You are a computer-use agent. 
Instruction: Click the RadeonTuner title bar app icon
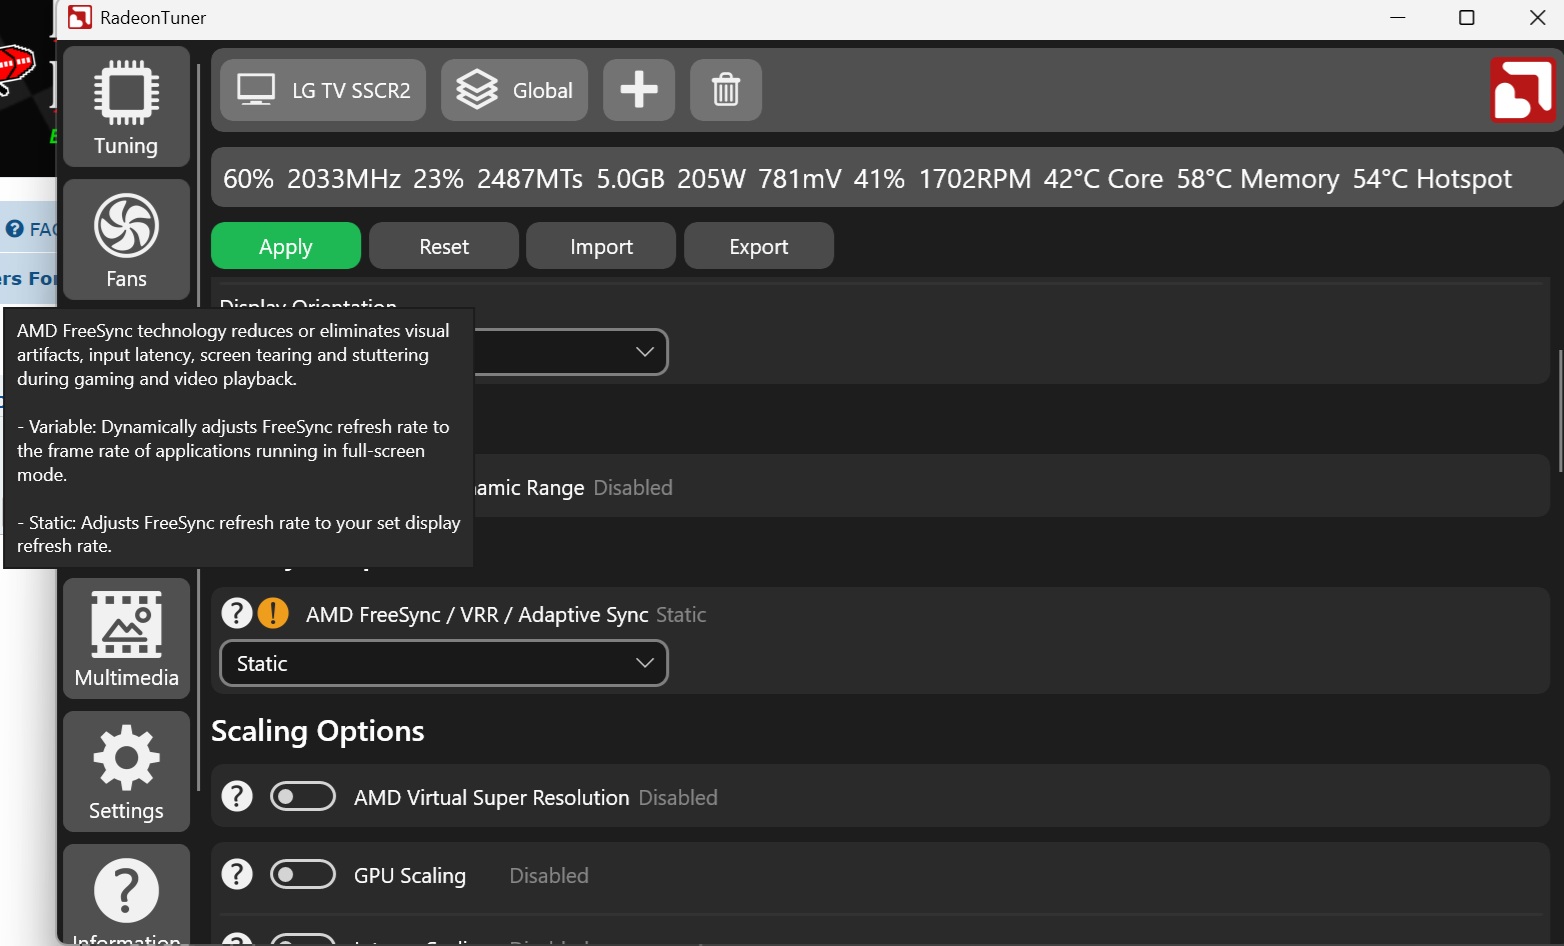tap(80, 17)
